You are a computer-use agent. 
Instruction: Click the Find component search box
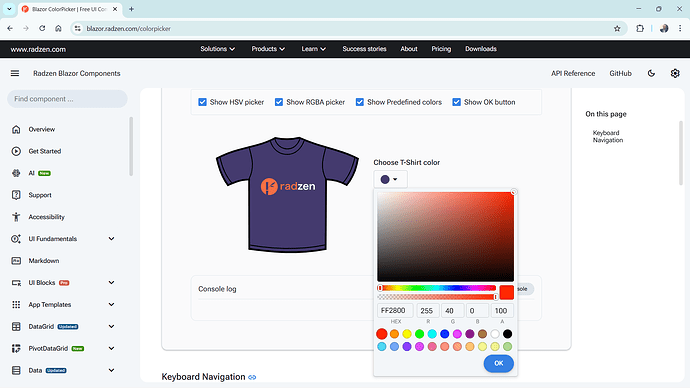click(67, 99)
